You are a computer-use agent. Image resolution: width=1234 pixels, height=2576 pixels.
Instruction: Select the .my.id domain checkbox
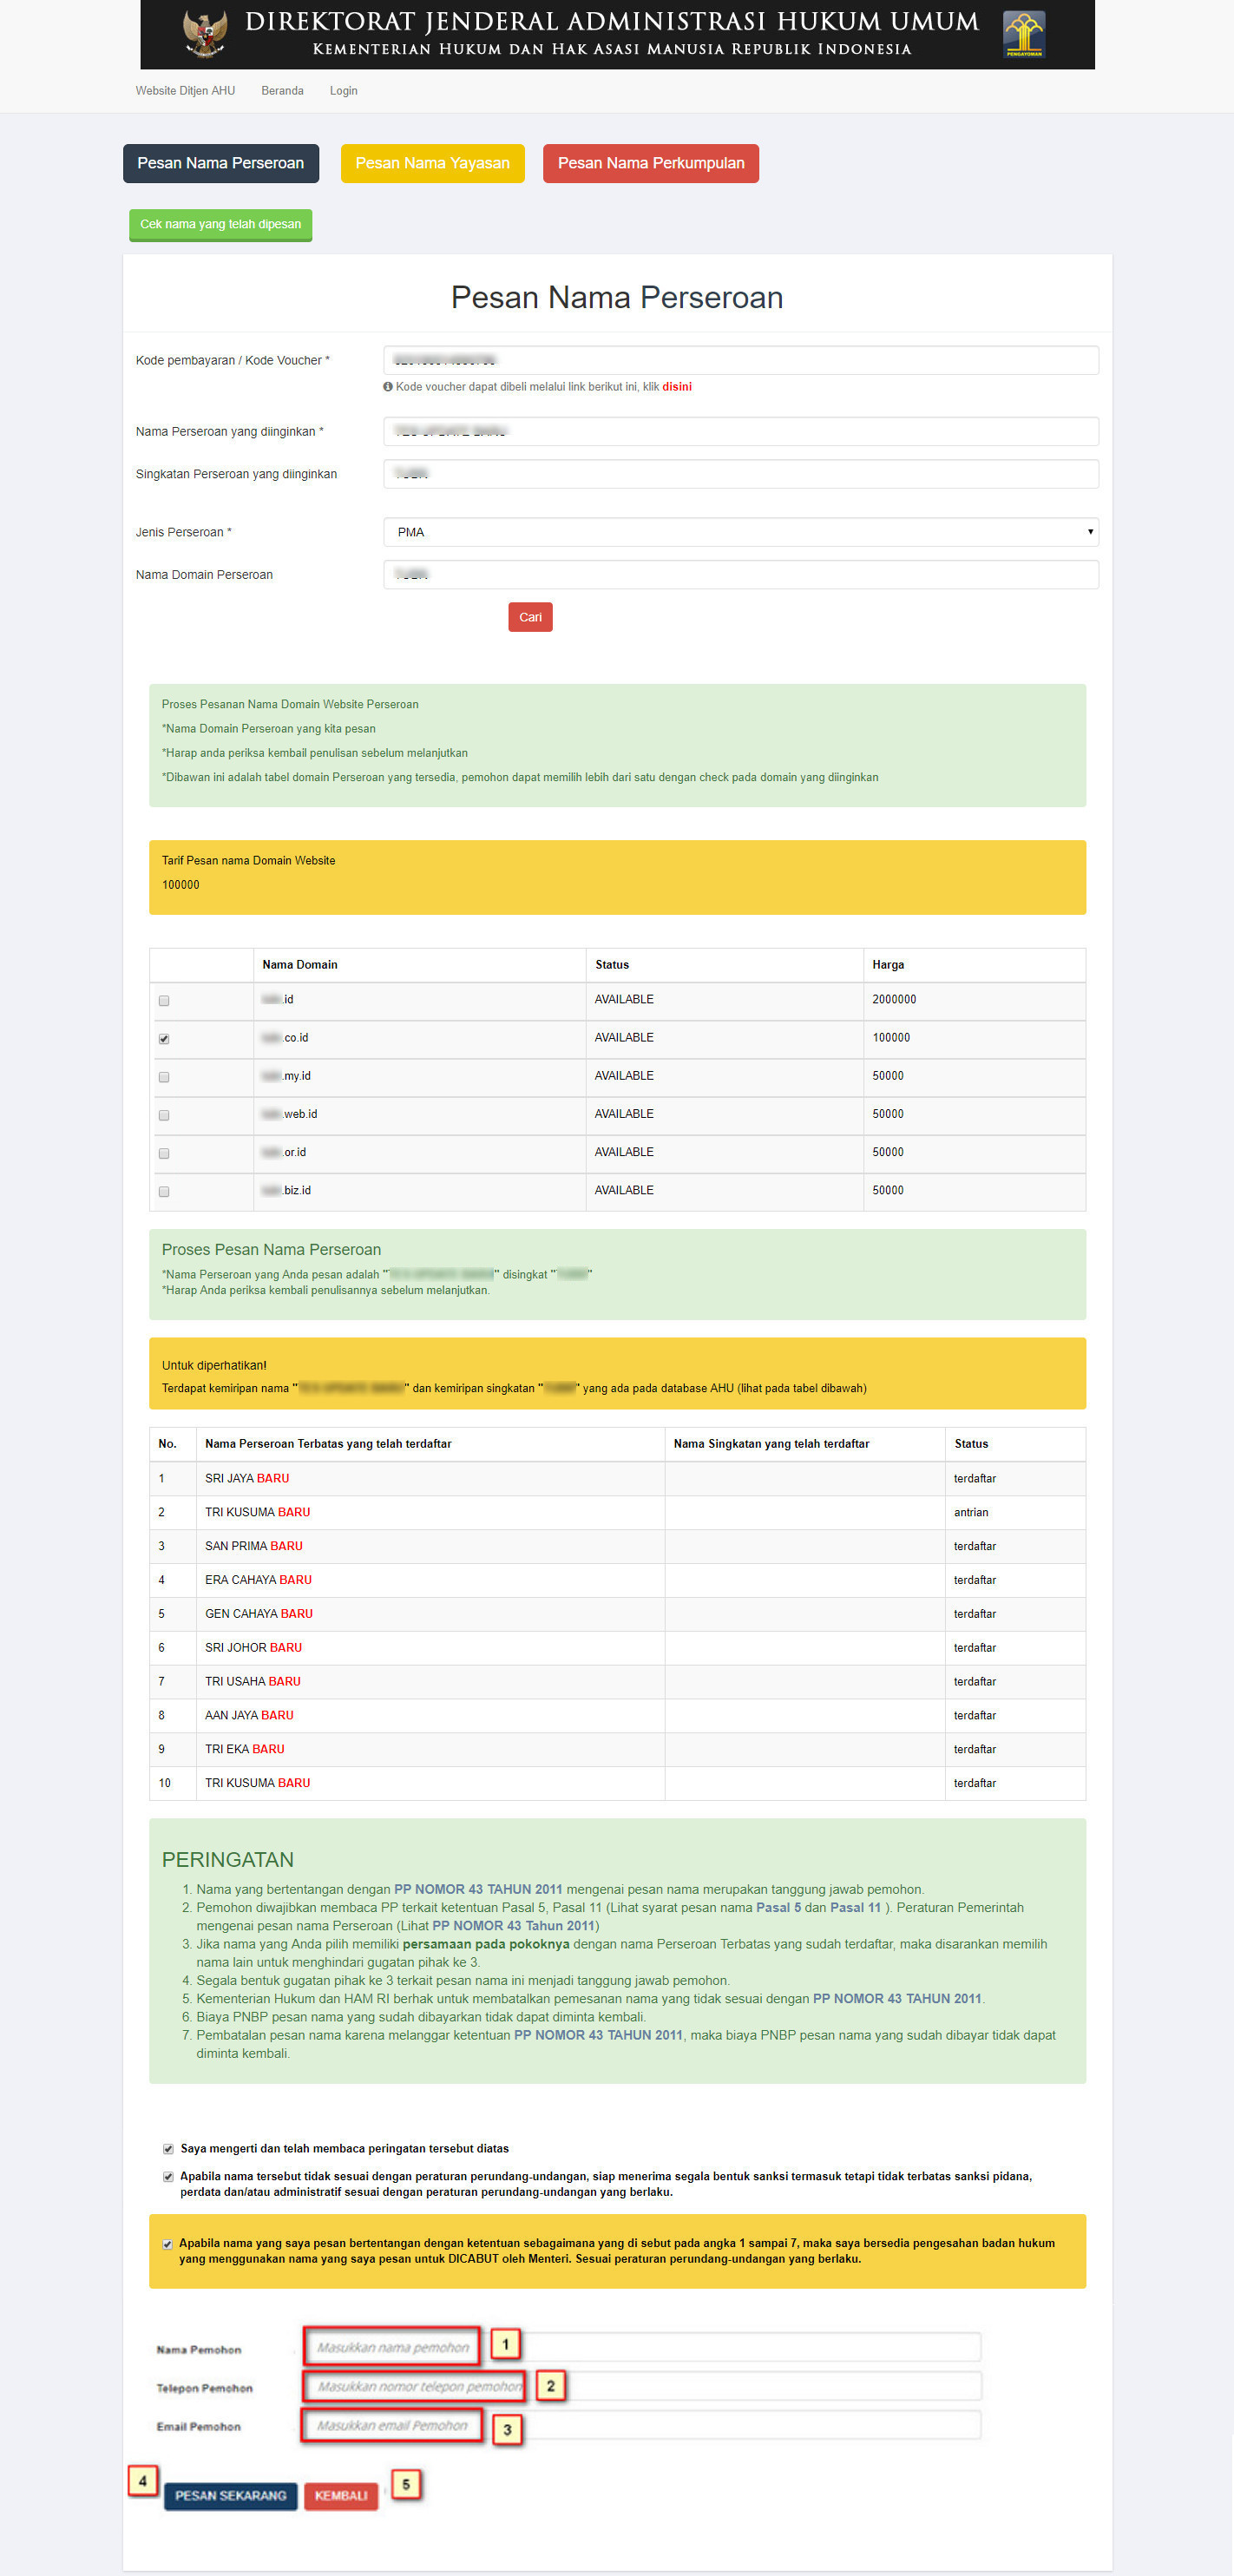tap(164, 1077)
